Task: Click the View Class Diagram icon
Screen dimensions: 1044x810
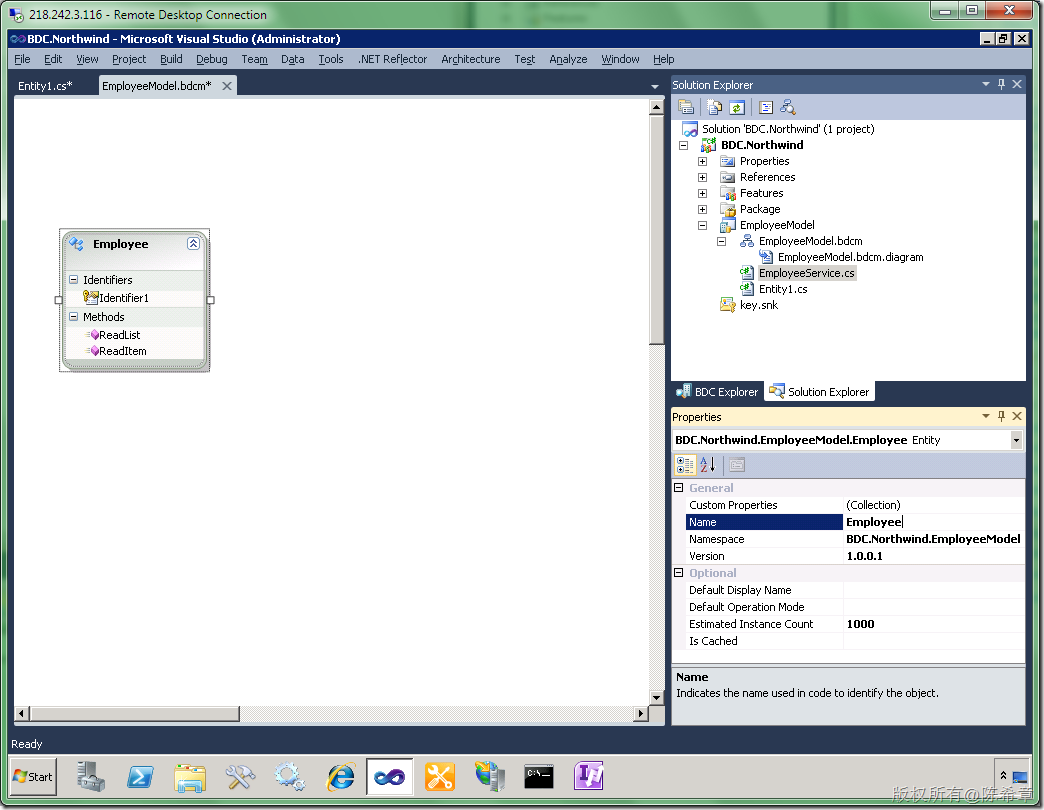Action: point(788,107)
